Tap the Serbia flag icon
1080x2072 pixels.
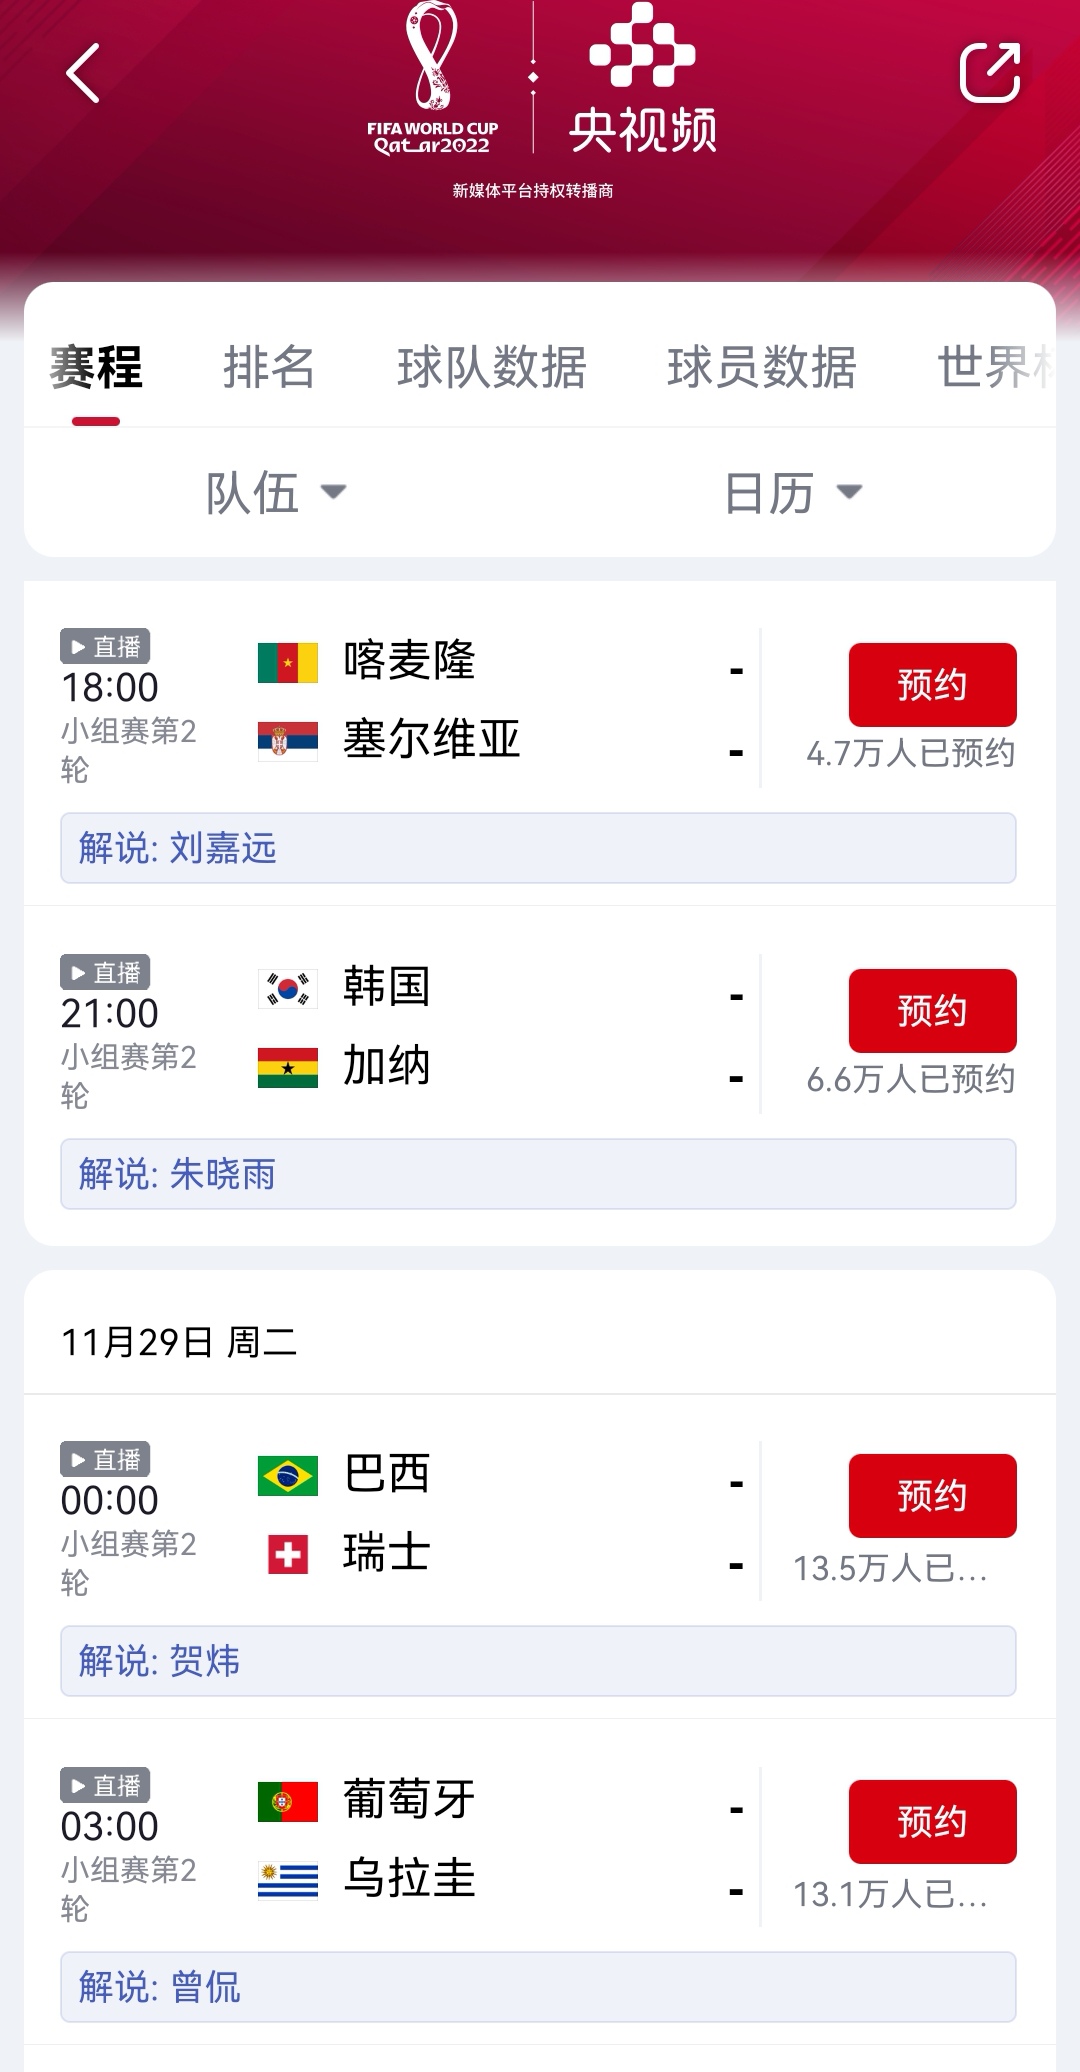(288, 740)
